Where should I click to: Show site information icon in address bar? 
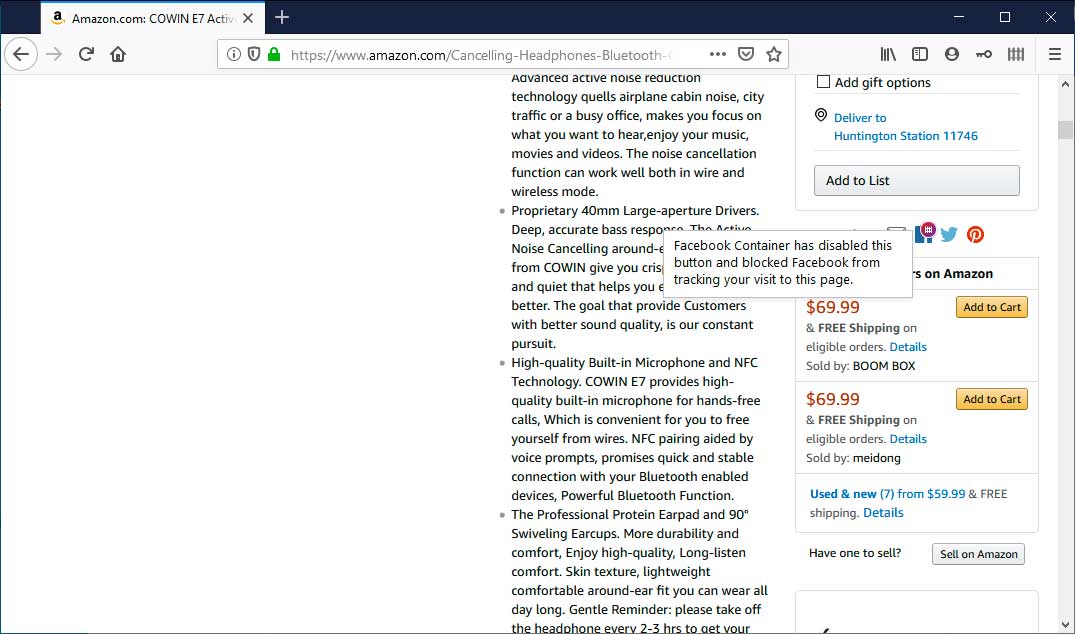[234, 54]
